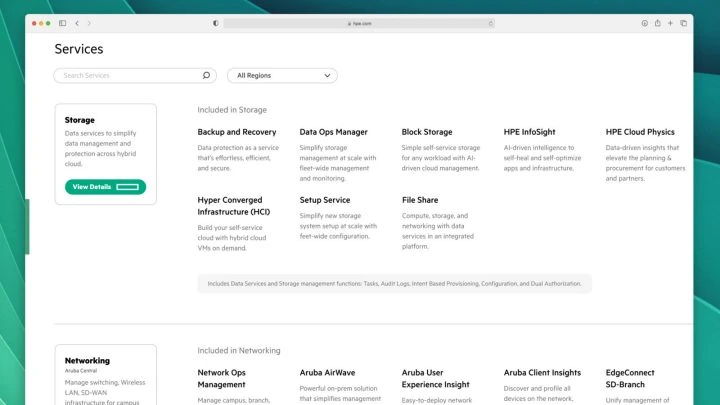Go forward with the browser forward arrow

[x=89, y=23]
